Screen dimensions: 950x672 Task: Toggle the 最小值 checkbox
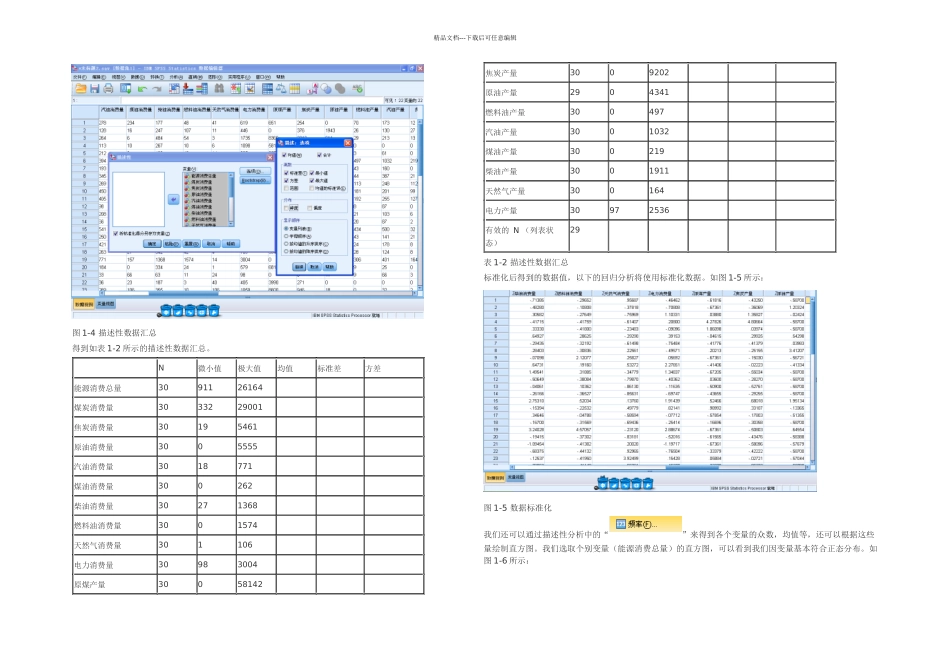click(x=311, y=173)
